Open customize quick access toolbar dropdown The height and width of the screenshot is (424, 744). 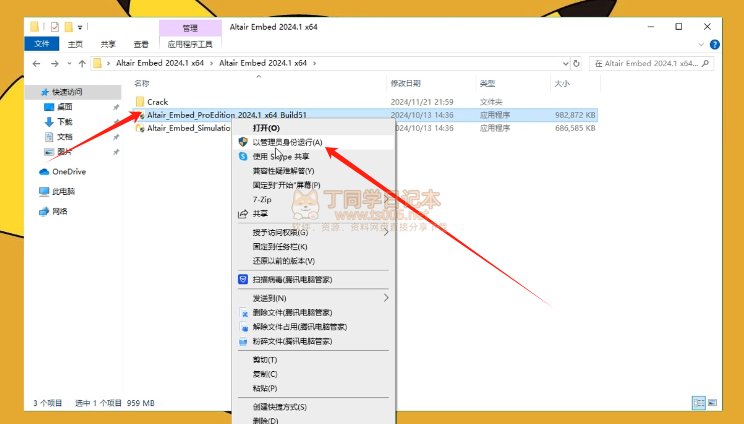click(80, 28)
